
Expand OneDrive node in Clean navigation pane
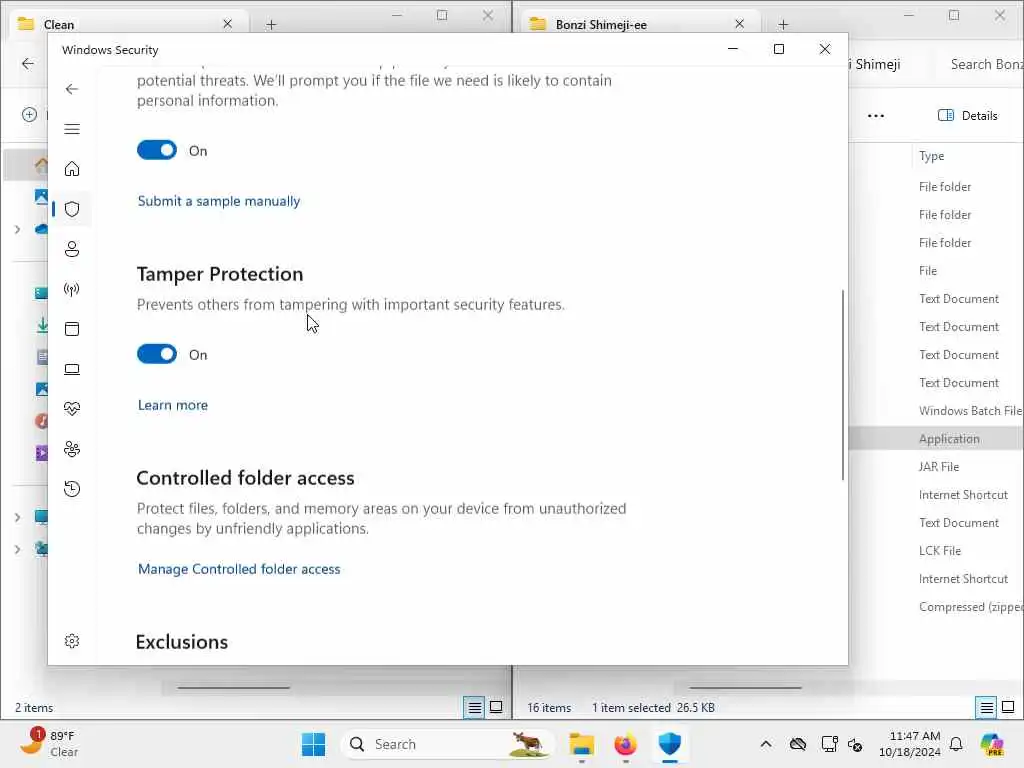click(18, 229)
